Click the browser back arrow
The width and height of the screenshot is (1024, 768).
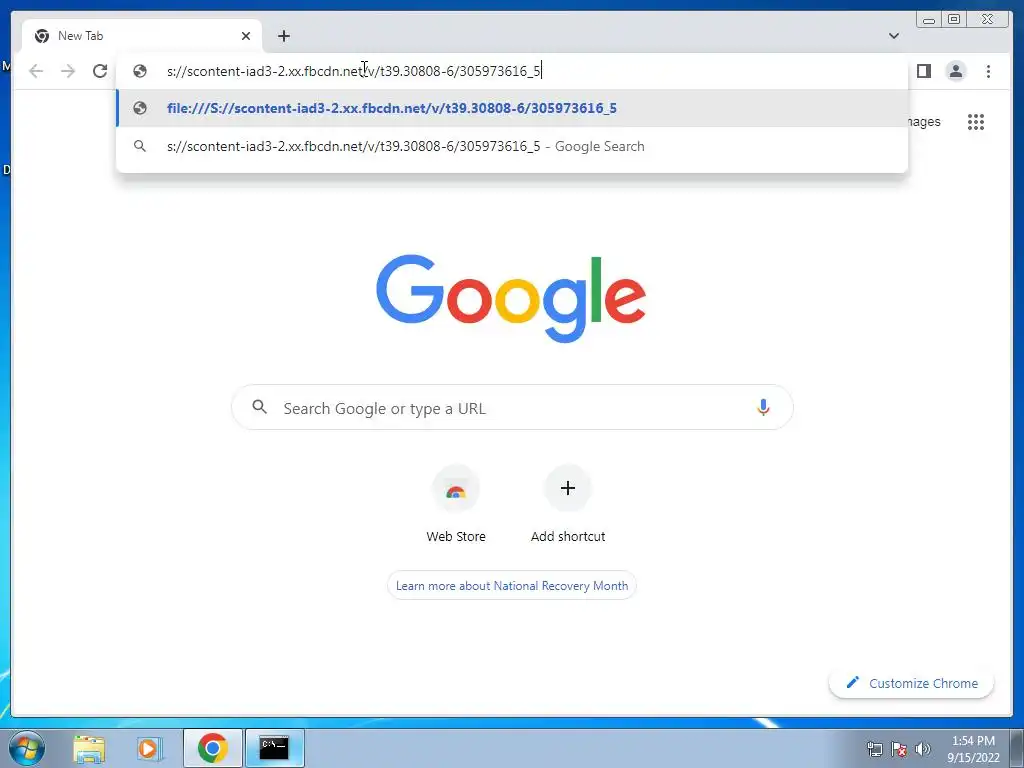pos(36,71)
